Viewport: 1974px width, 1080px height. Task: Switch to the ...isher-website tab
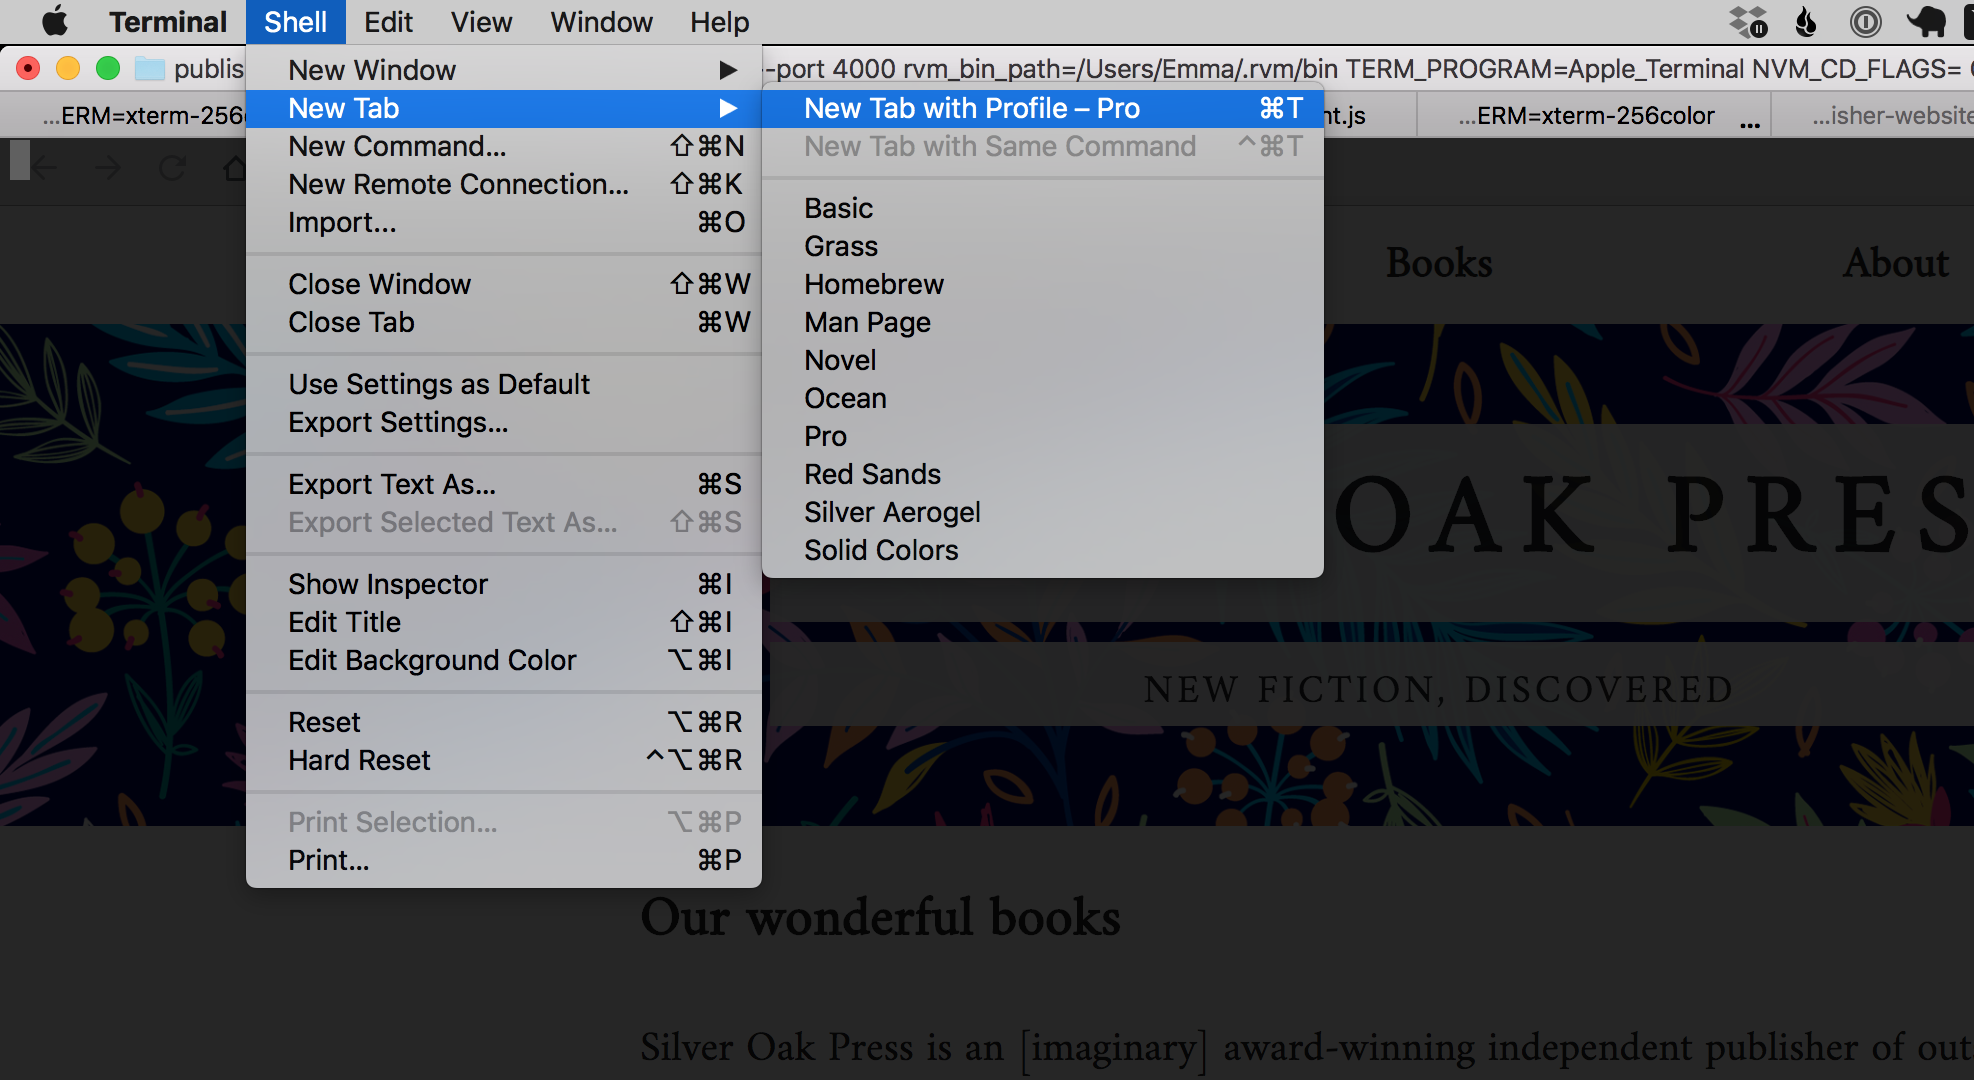point(1873,115)
